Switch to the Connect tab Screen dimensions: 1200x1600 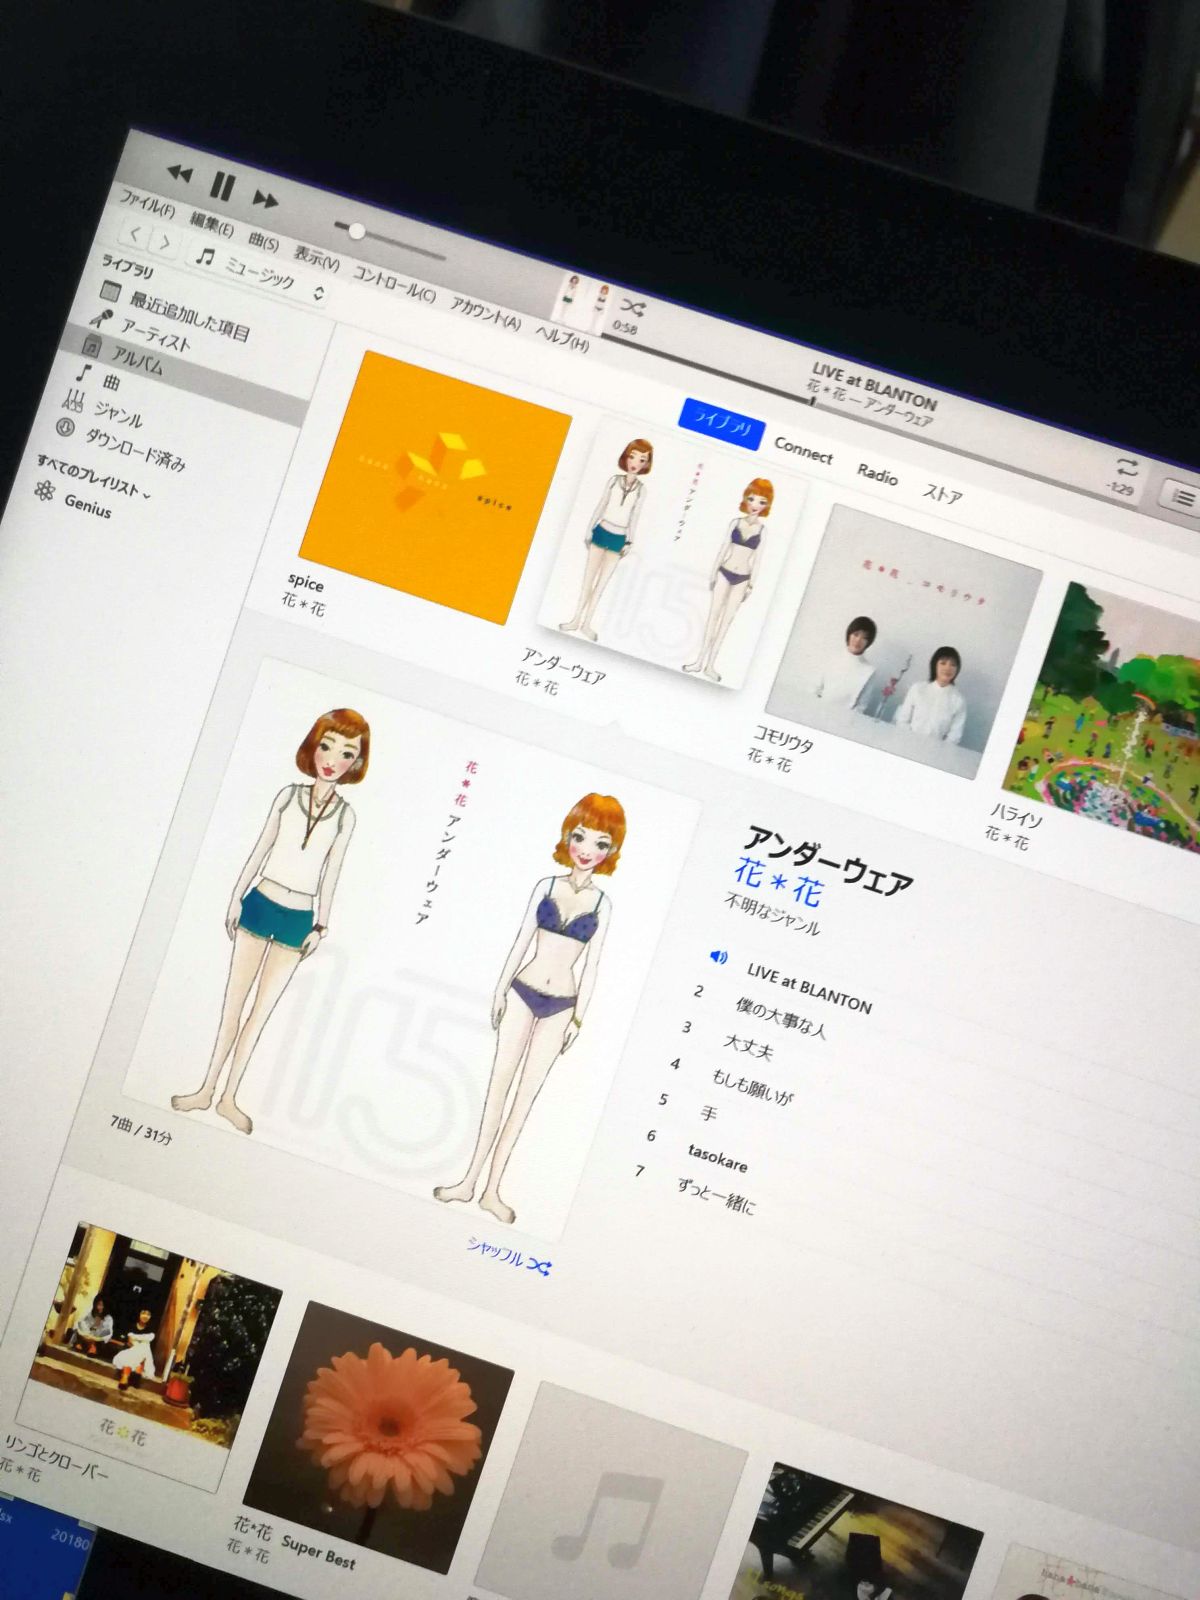point(803,450)
